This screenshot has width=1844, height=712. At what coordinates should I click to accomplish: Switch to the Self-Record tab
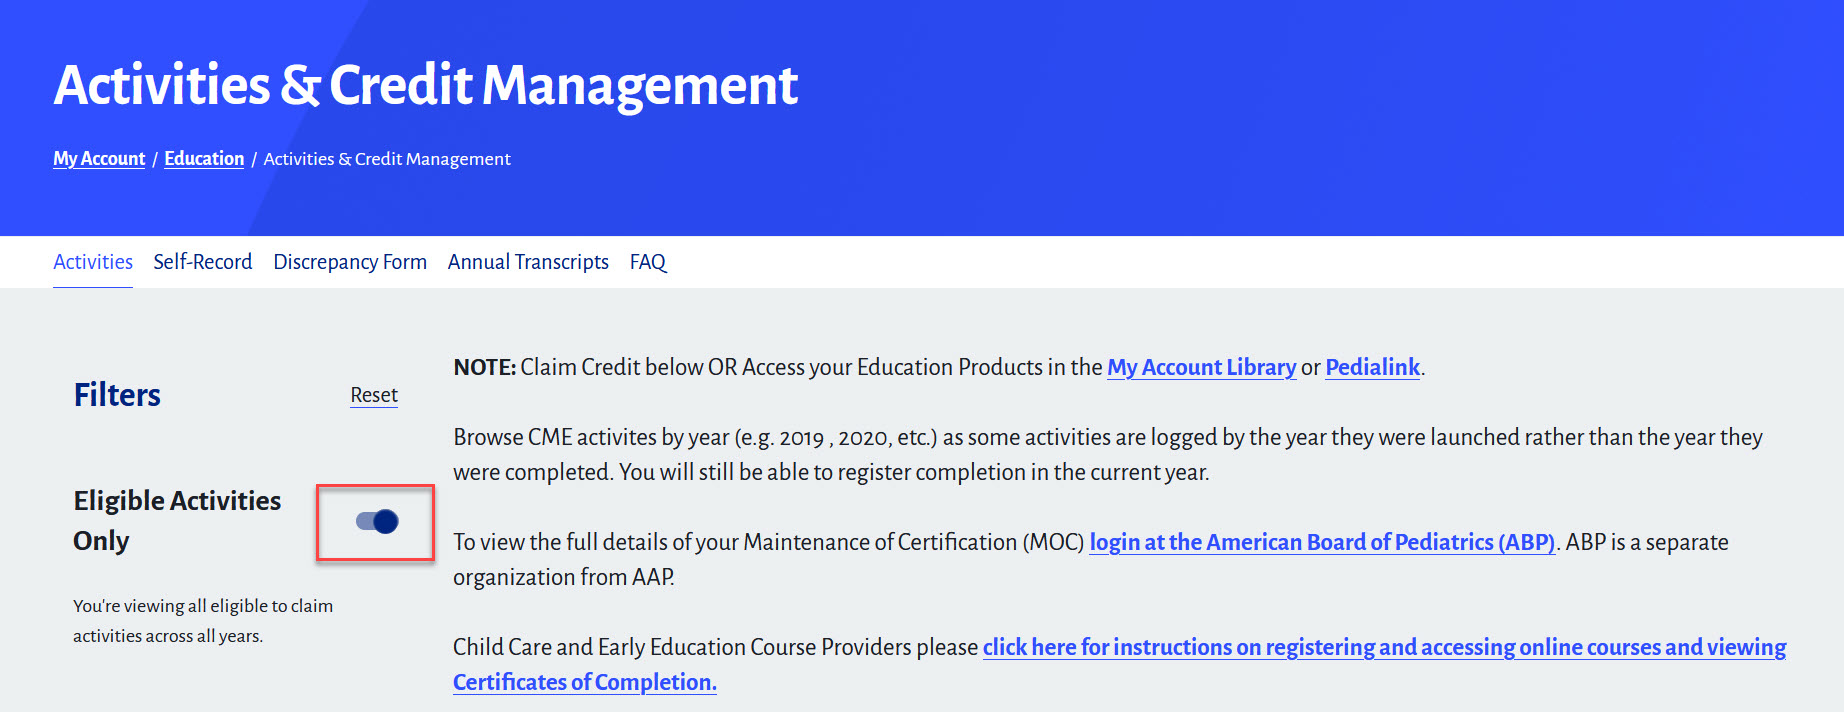(202, 262)
